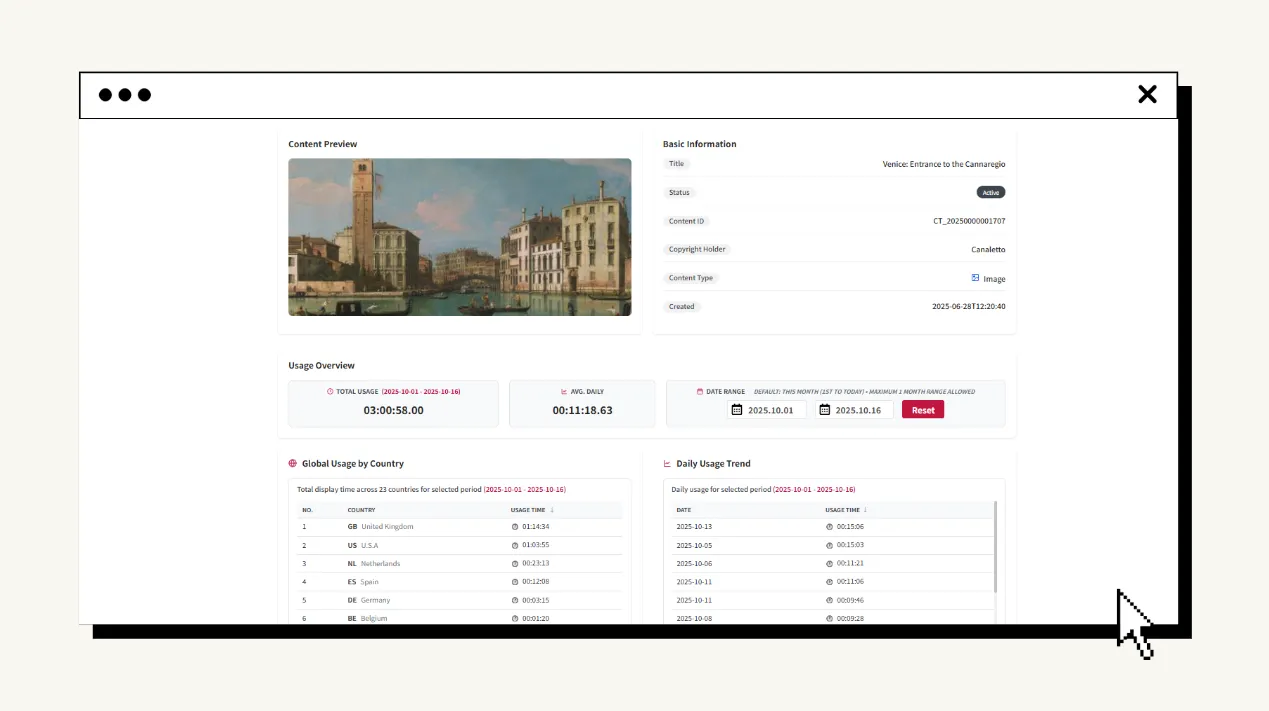Click the clock icon next to Total Usage
Image resolution: width=1269 pixels, height=711 pixels.
pyautogui.click(x=330, y=392)
